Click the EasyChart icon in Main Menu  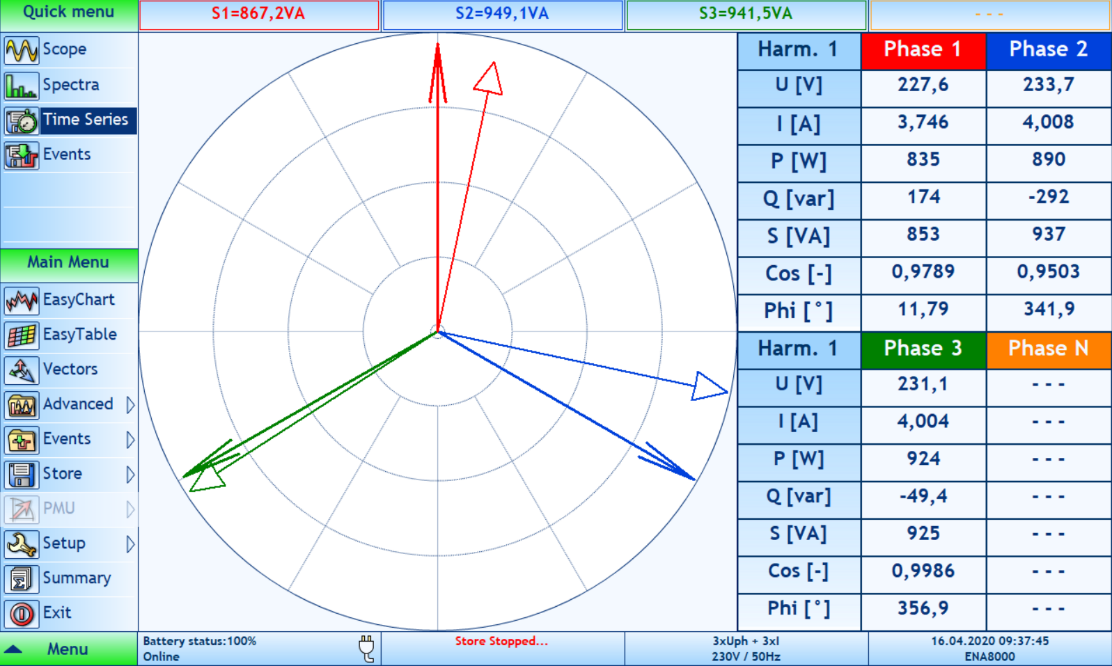[x=21, y=300]
